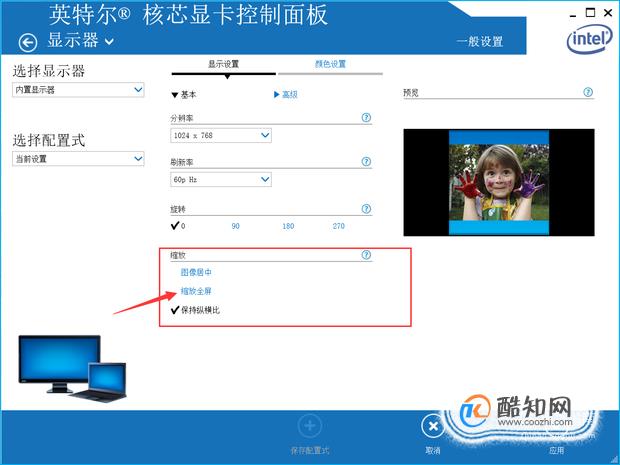
Task: Select 图像居中 scaling option
Action: [196, 272]
